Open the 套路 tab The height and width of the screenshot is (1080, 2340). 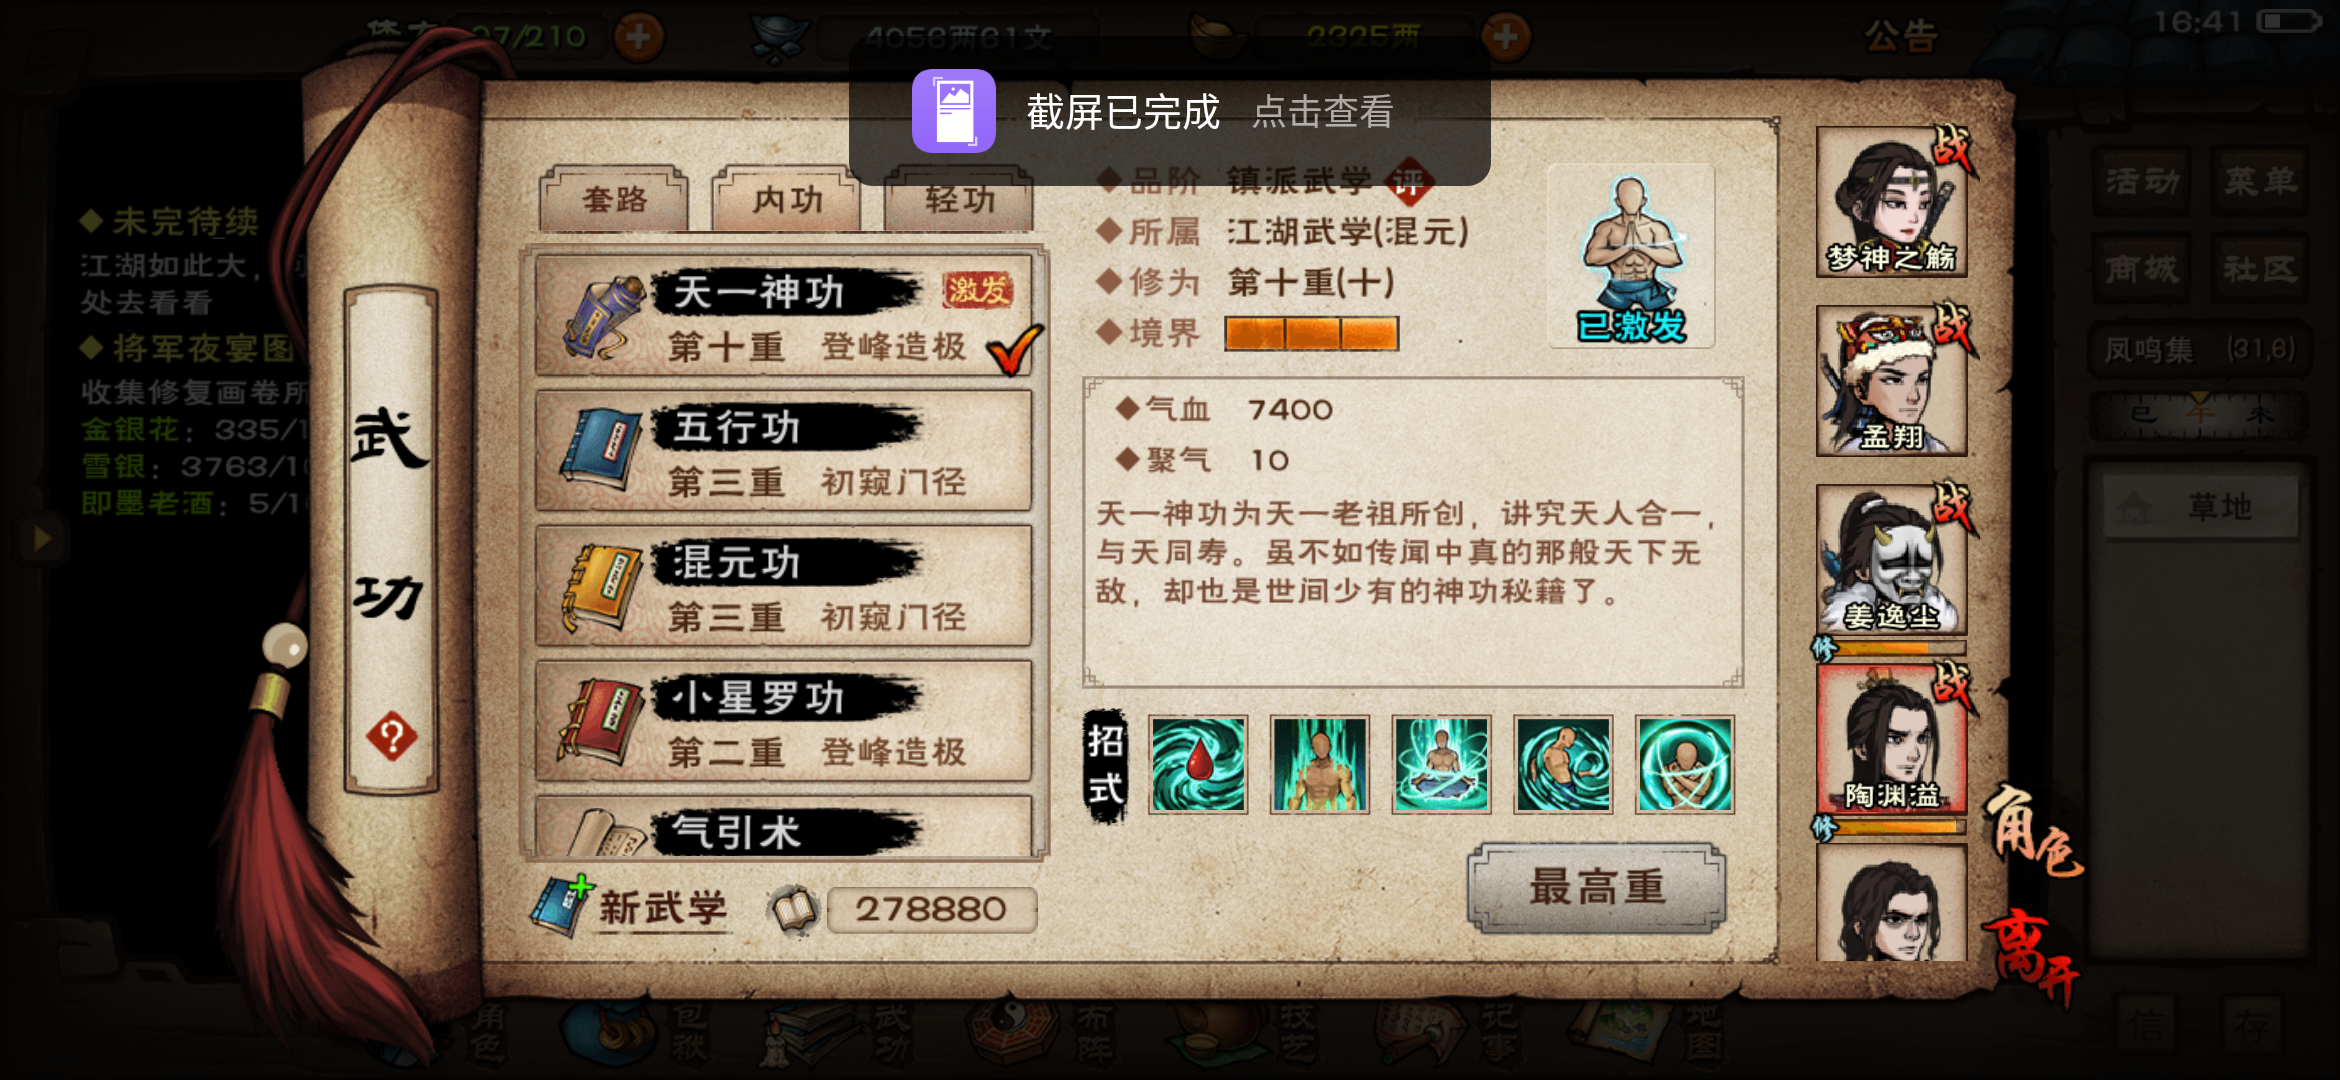(x=614, y=200)
